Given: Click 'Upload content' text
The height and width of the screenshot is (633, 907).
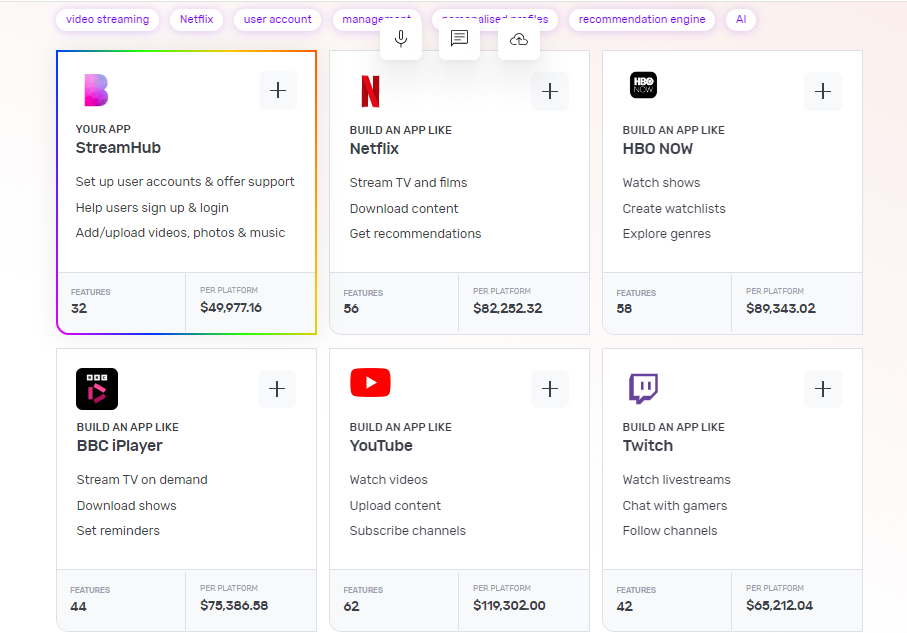Looking at the screenshot, I should tap(395, 506).
